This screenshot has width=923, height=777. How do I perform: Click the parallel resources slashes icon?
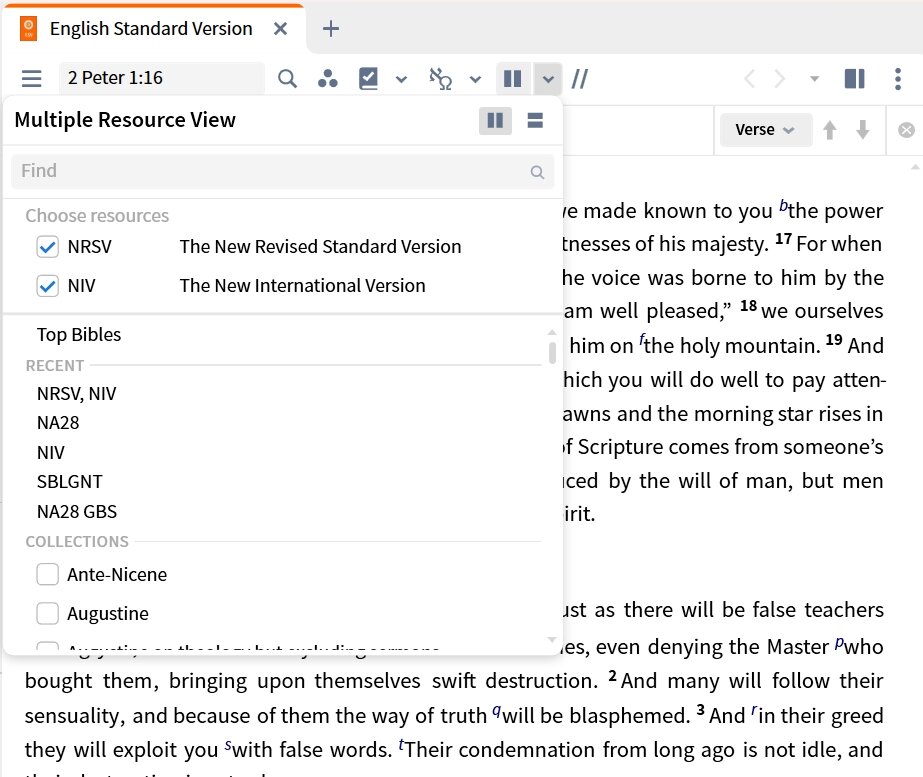click(580, 78)
